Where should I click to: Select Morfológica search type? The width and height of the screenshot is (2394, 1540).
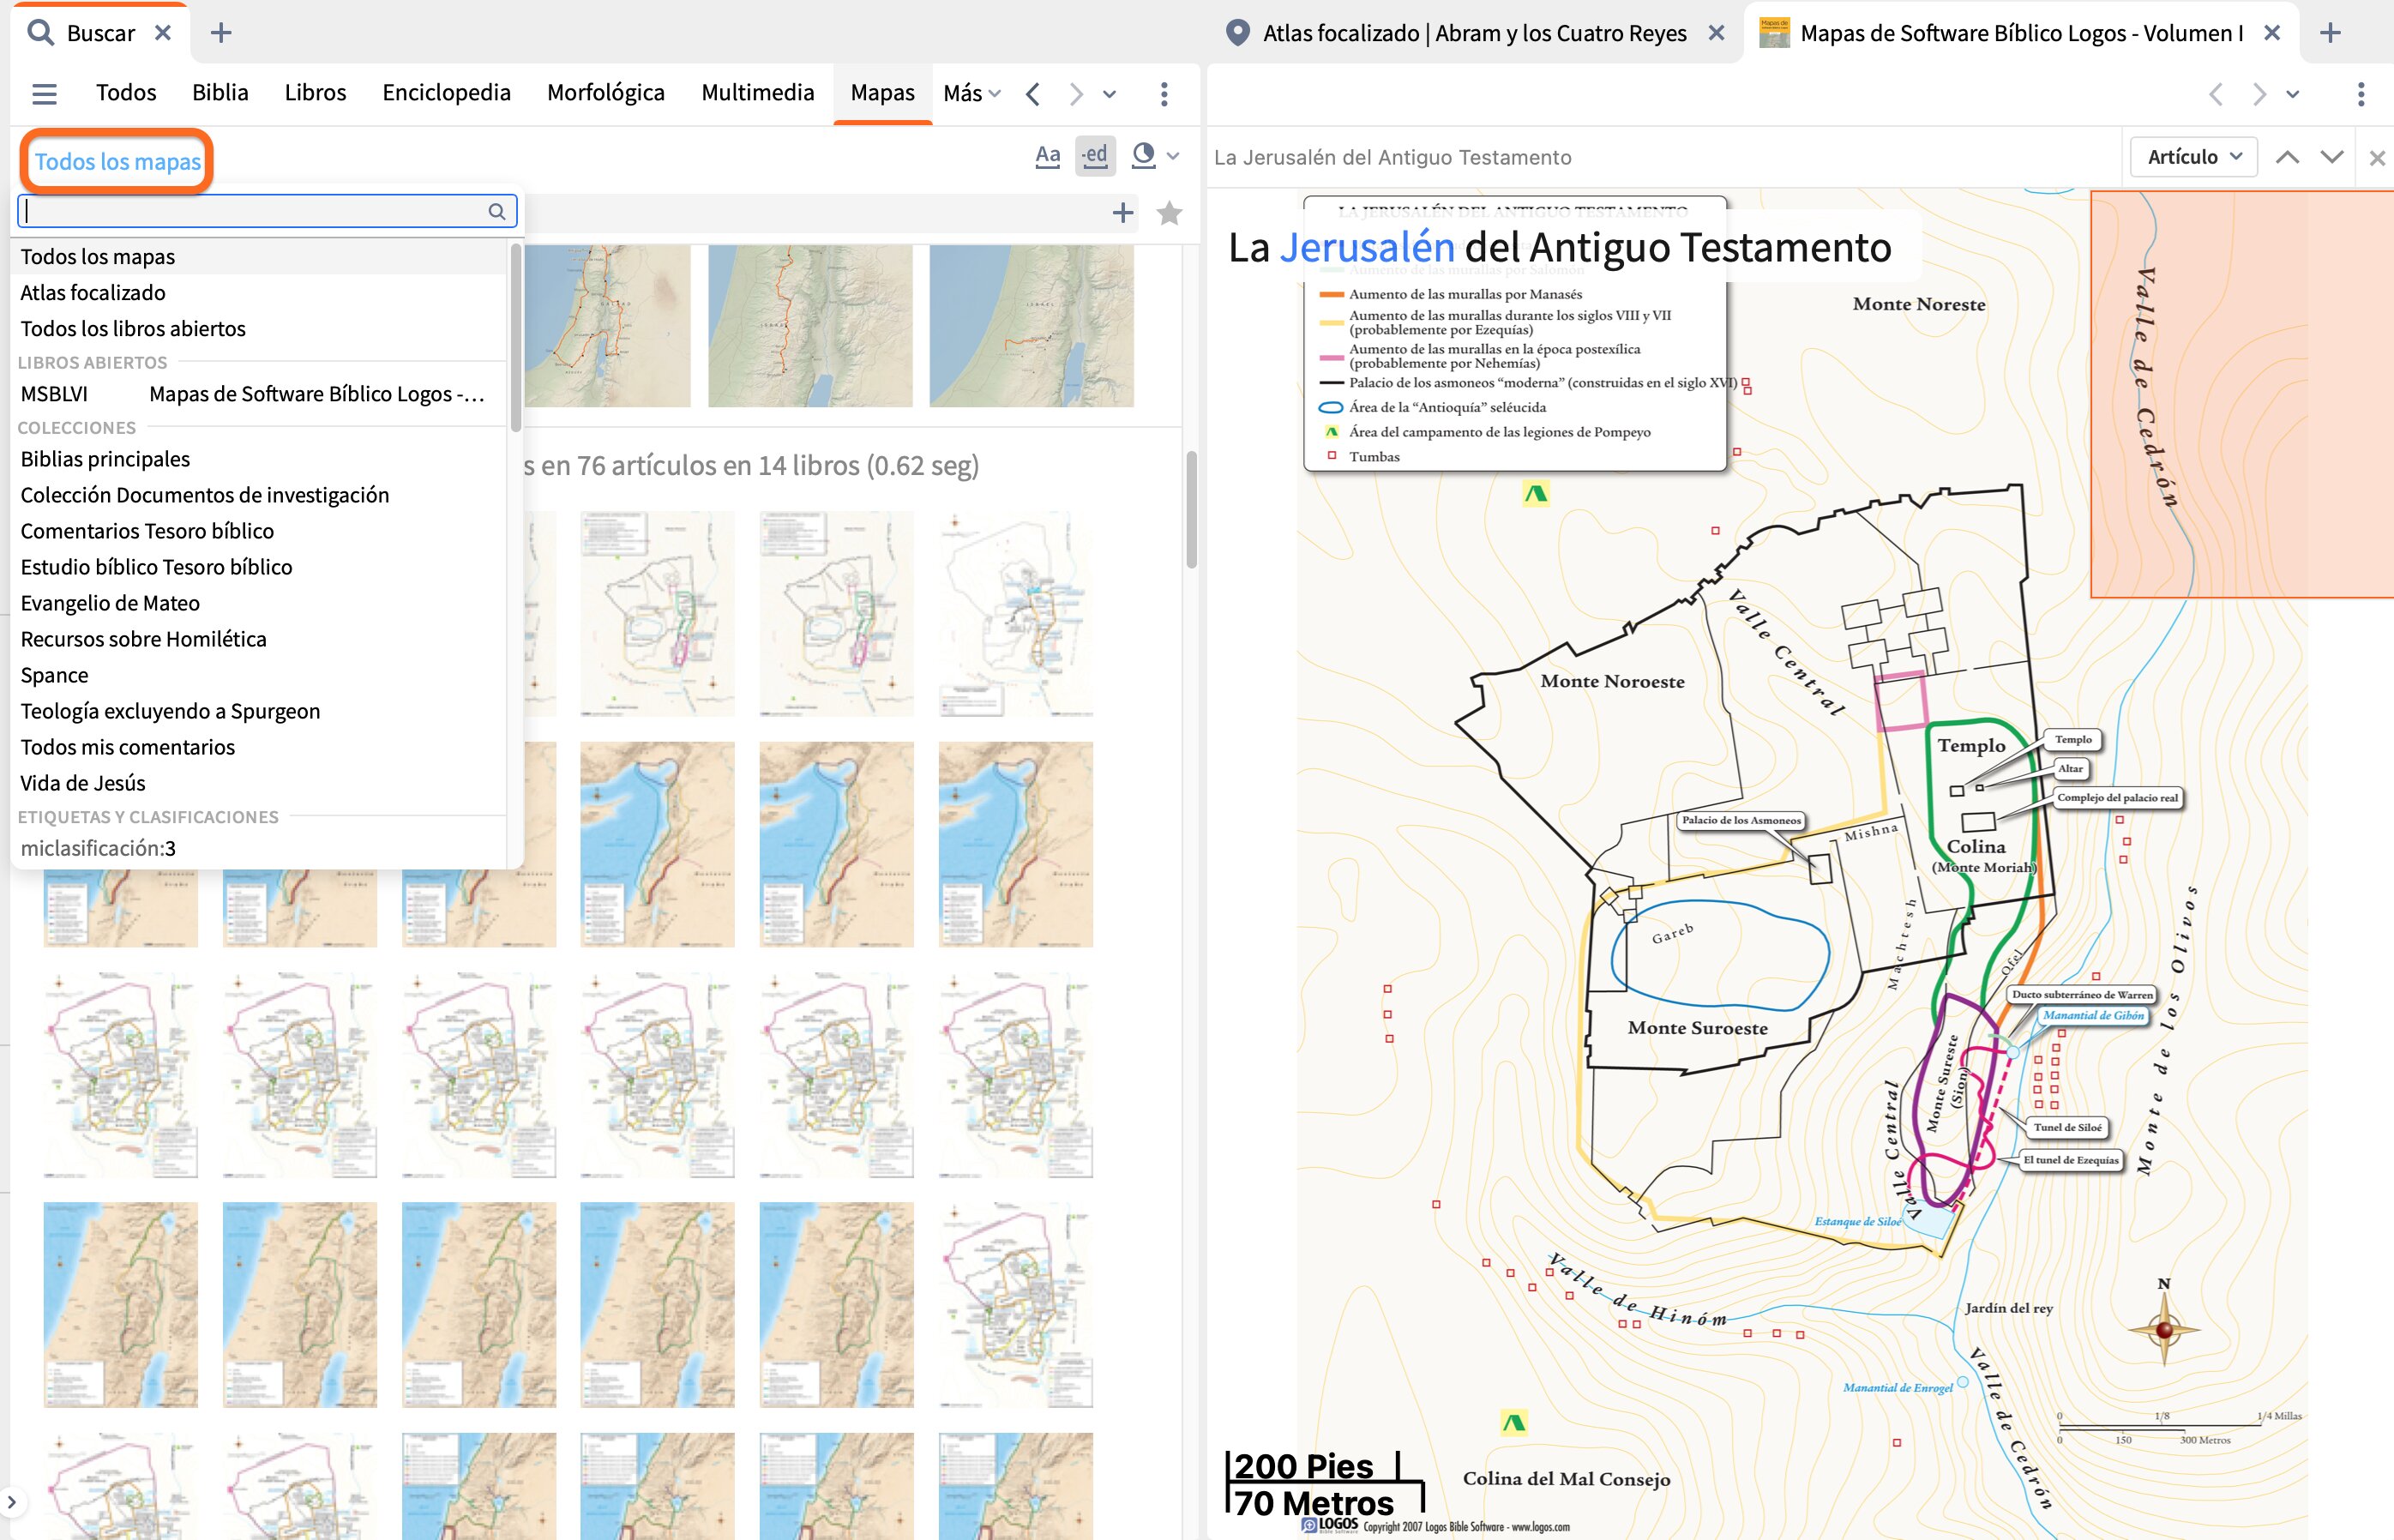click(605, 93)
